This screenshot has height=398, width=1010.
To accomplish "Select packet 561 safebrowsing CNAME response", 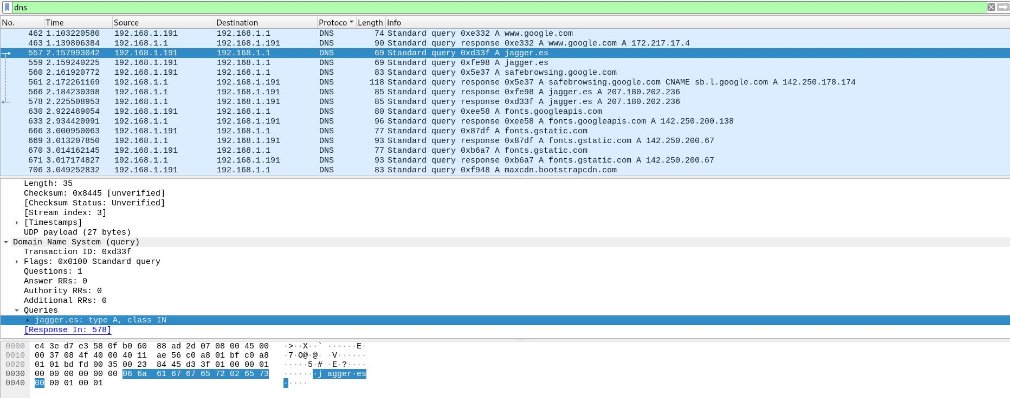I will coord(505,82).
